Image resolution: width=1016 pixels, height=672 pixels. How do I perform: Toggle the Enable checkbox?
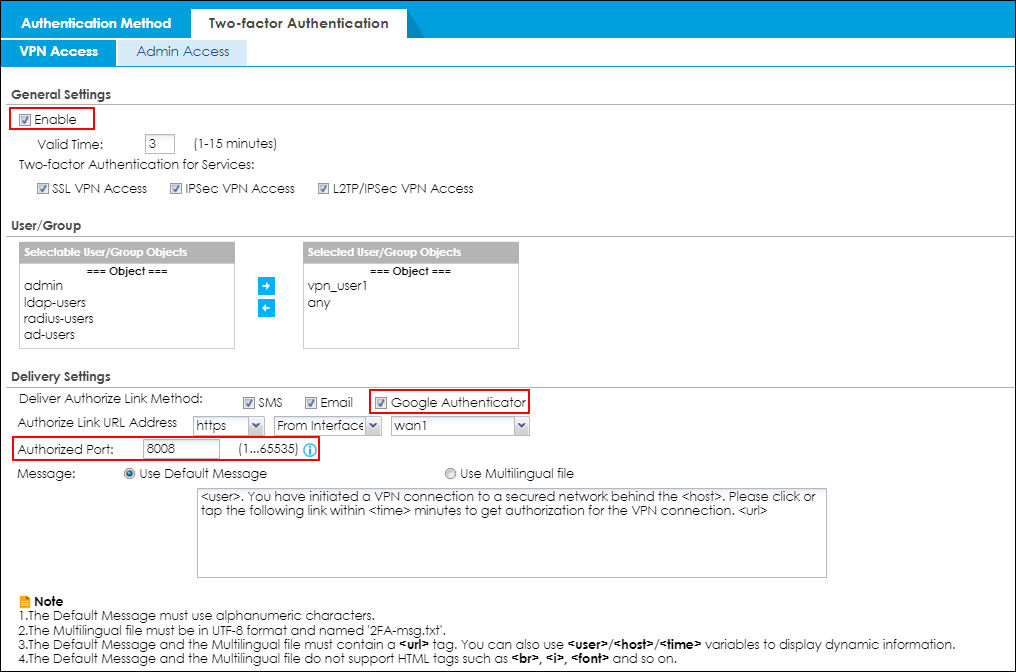[25, 120]
